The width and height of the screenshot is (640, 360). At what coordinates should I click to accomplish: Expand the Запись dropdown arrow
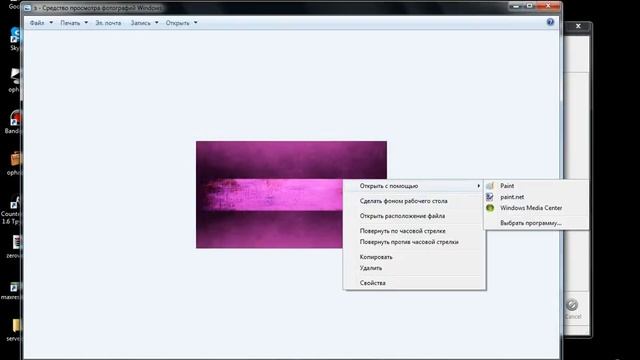[x=156, y=22]
